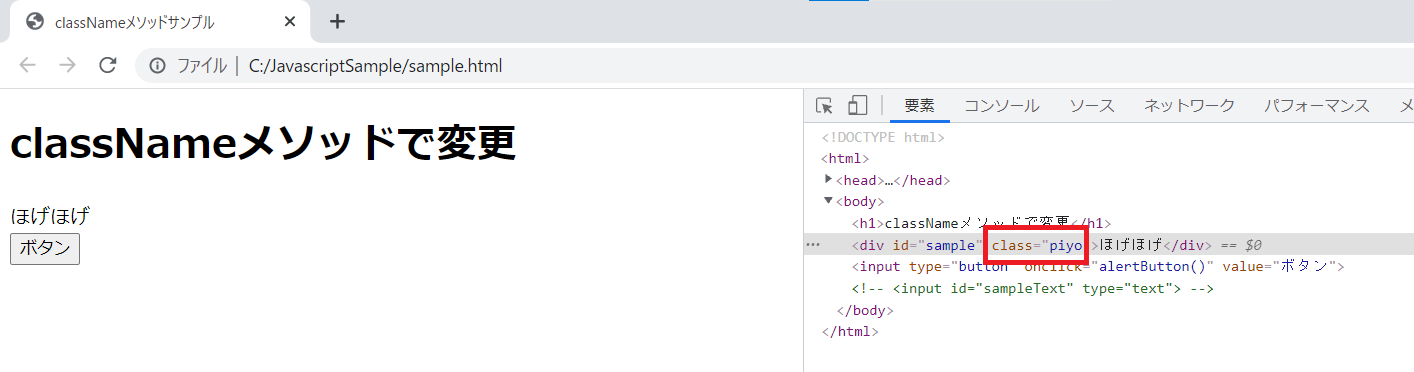This screenshot has width=1414, height=372.
Task: Click the address bar URL field
Action: point(375,66)
